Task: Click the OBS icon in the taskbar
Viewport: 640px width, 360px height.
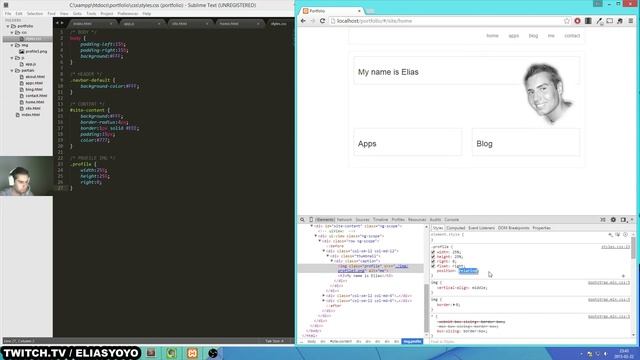Action: (213, 353)
